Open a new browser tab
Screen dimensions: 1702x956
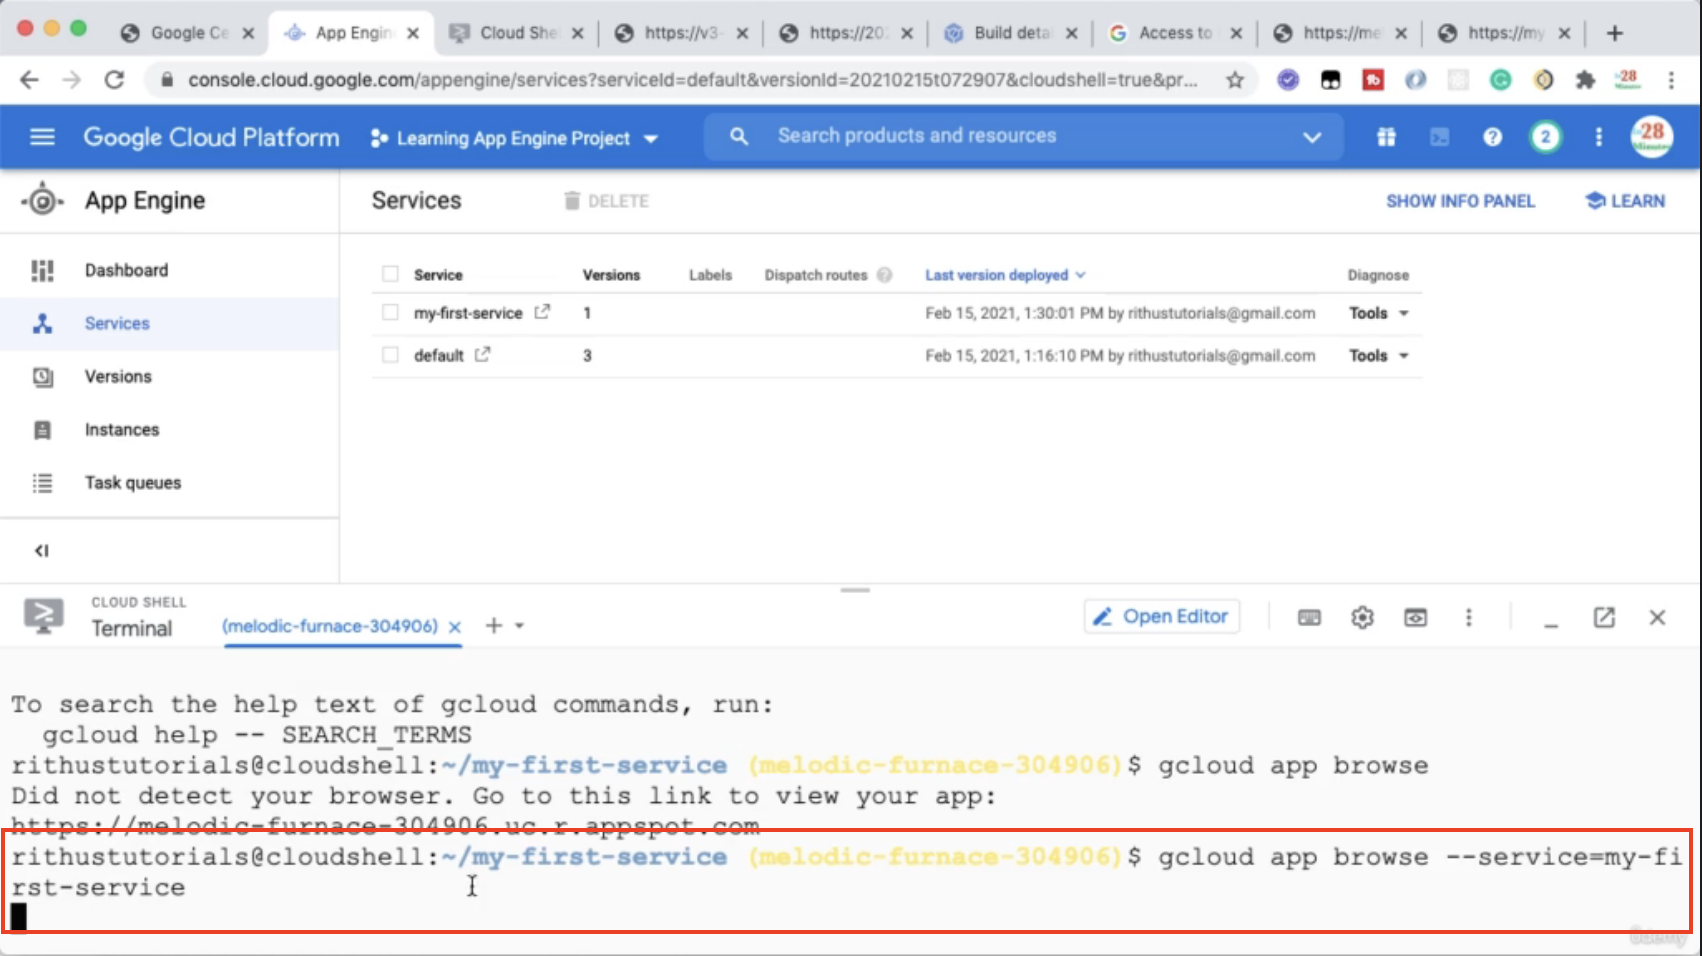click(x=1614, y=33)
